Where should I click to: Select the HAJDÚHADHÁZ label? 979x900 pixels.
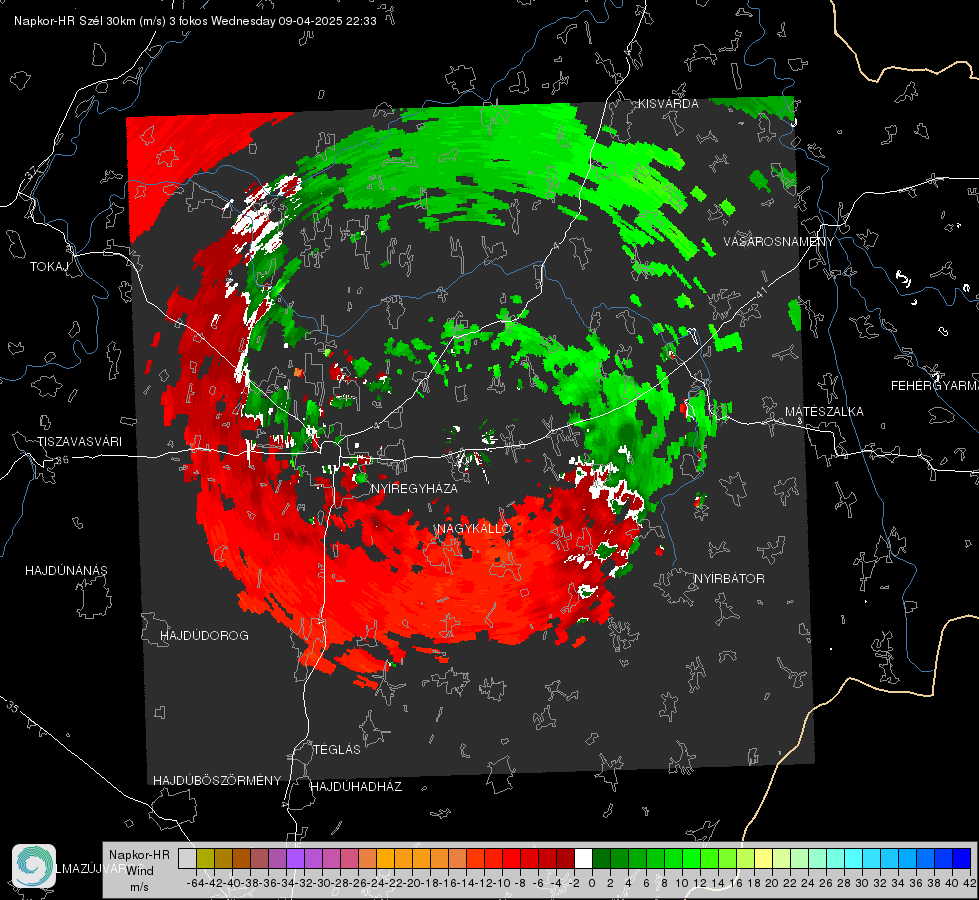(x=356, y=787)
